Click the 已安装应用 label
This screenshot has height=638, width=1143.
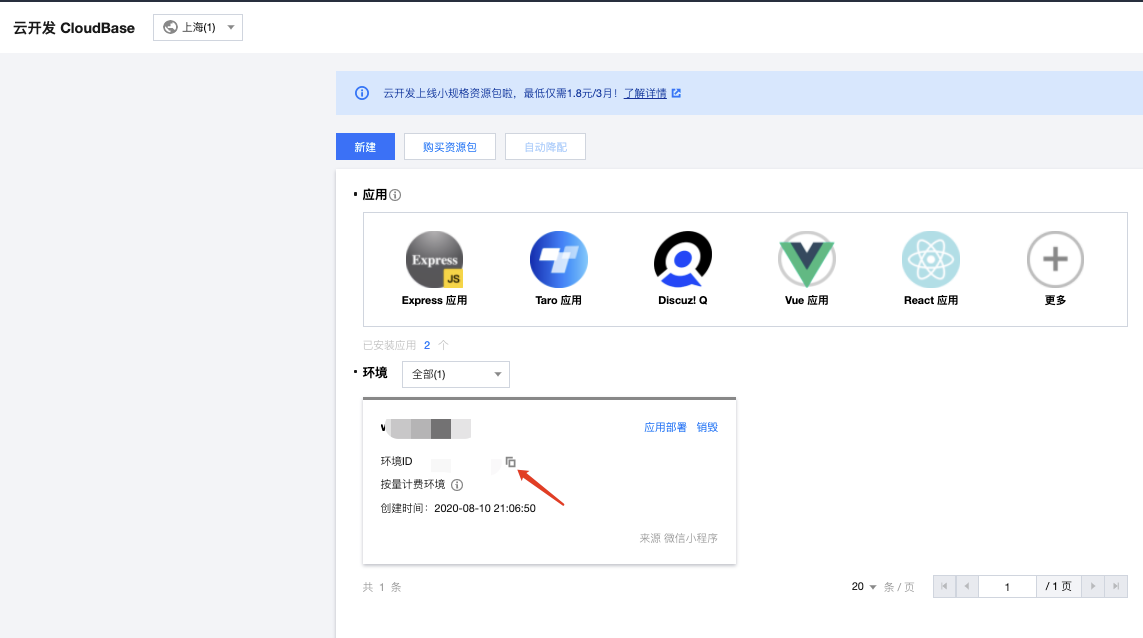point(389,345)
